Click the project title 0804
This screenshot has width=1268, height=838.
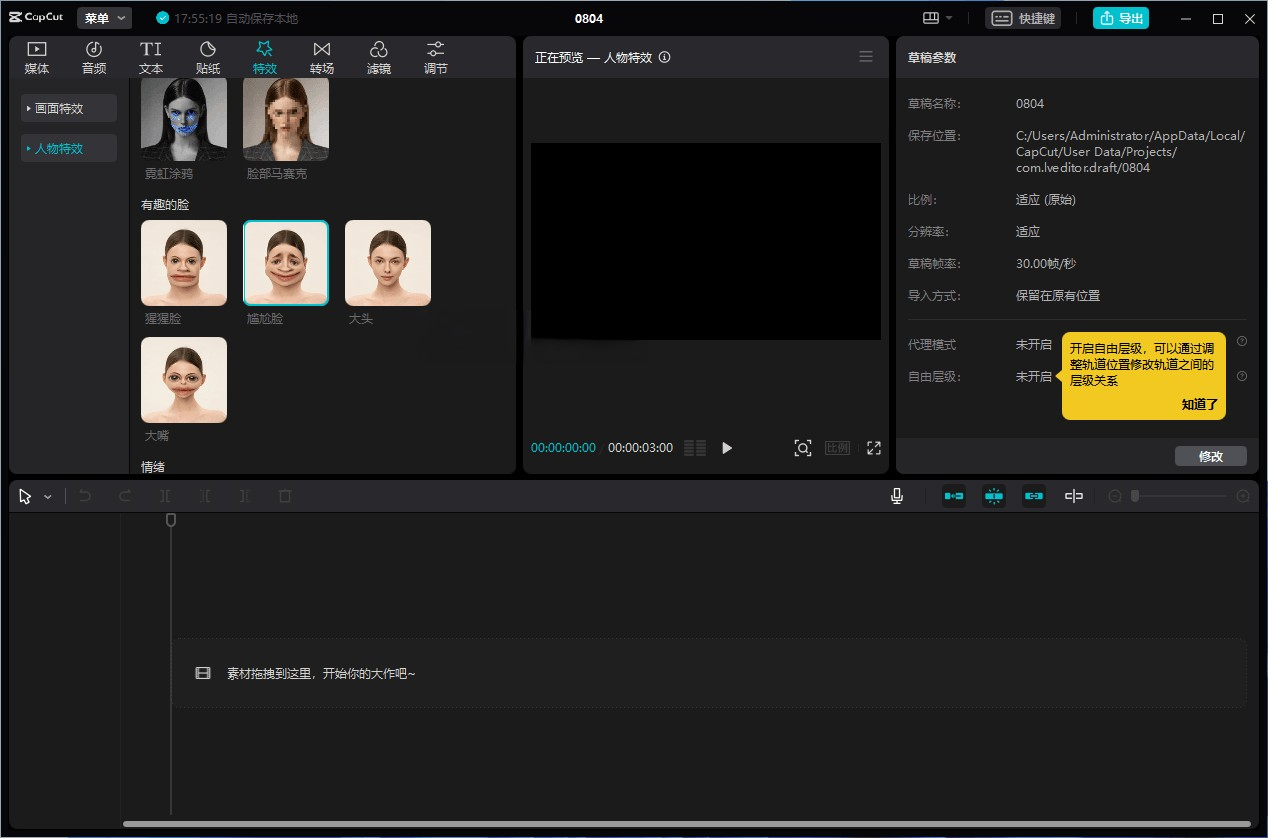click(589, 18)
